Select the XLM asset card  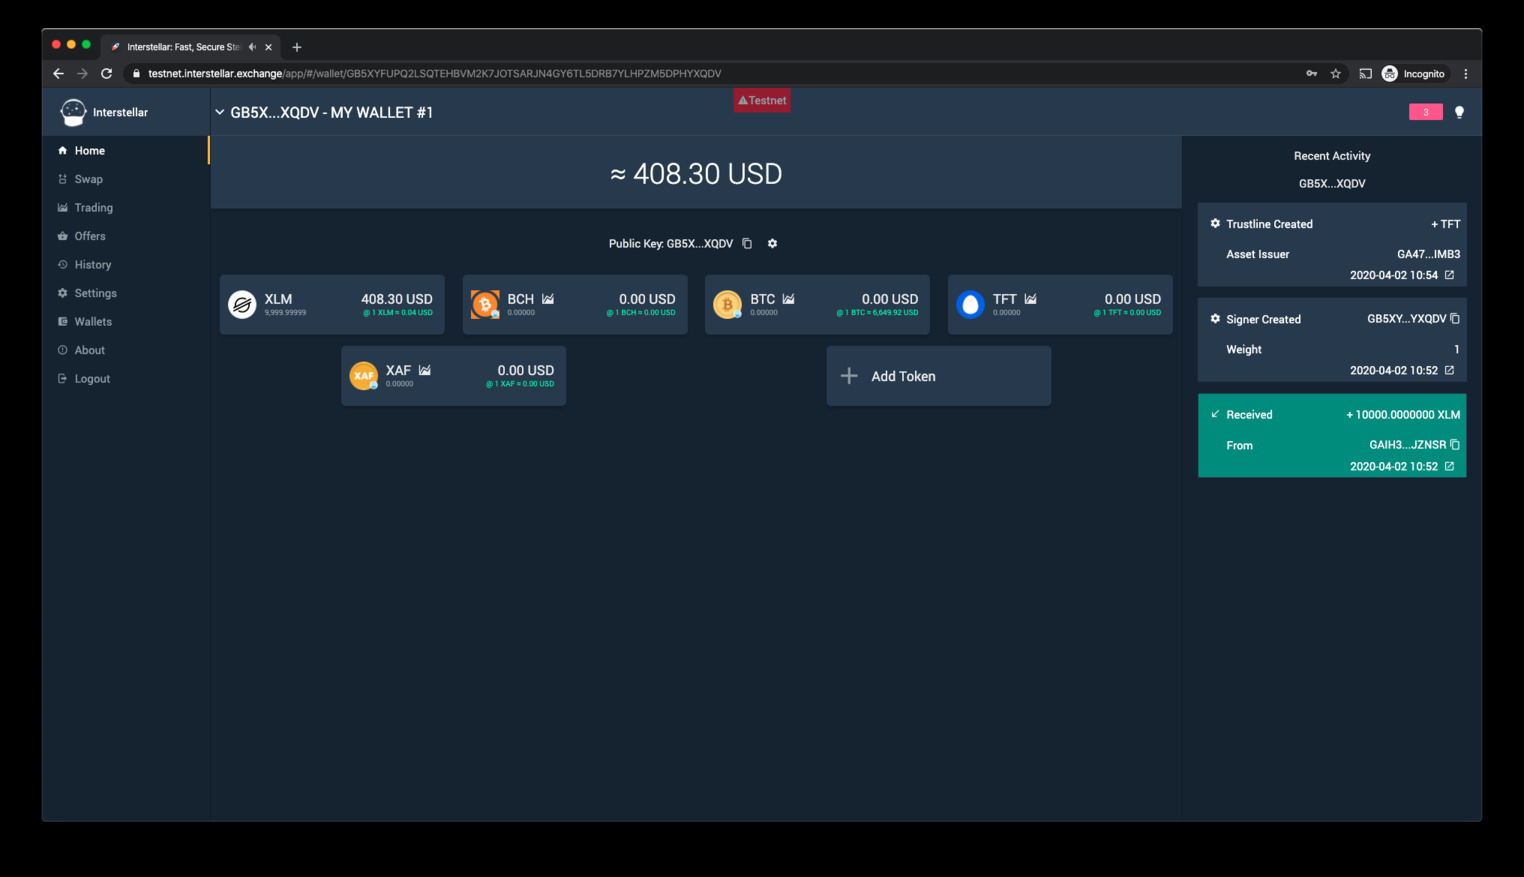332,304
